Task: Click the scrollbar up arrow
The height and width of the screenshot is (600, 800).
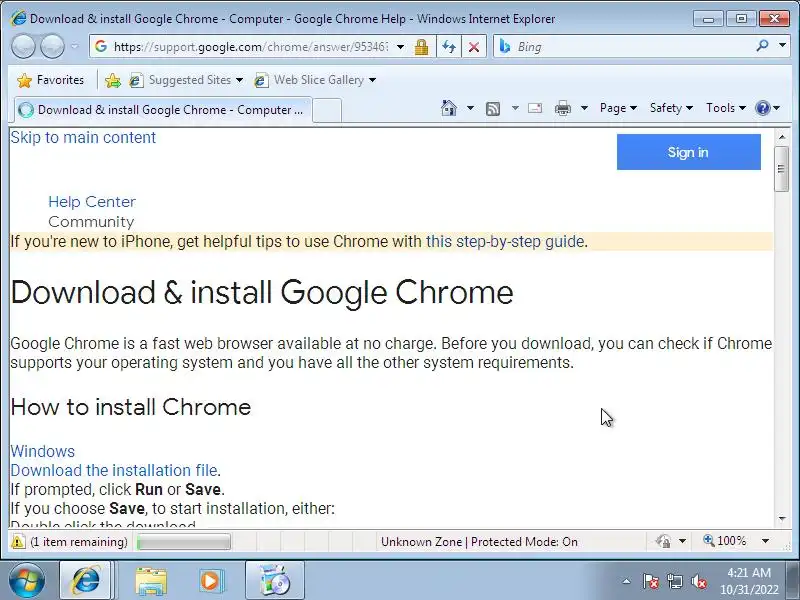Action: tap(782, 137)
